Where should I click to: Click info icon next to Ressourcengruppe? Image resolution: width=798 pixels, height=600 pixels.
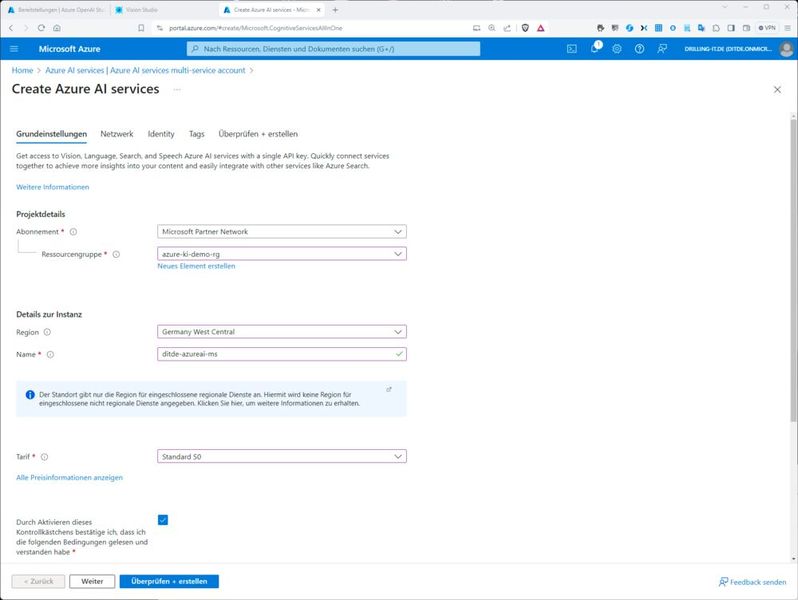pyautogui.click(x=116, y=254)
